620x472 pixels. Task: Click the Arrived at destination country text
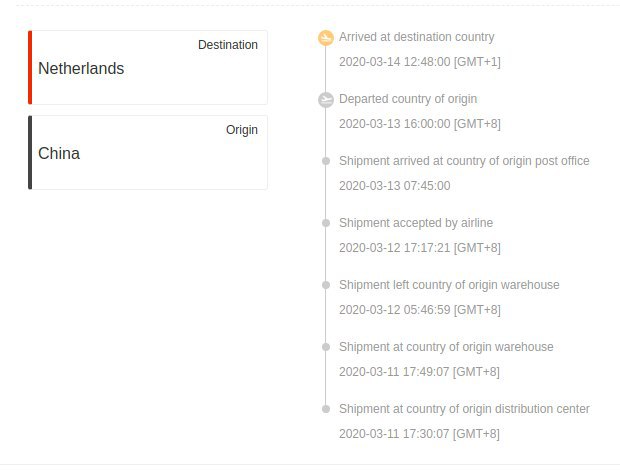pyautogui.click(x=416, y=37)
